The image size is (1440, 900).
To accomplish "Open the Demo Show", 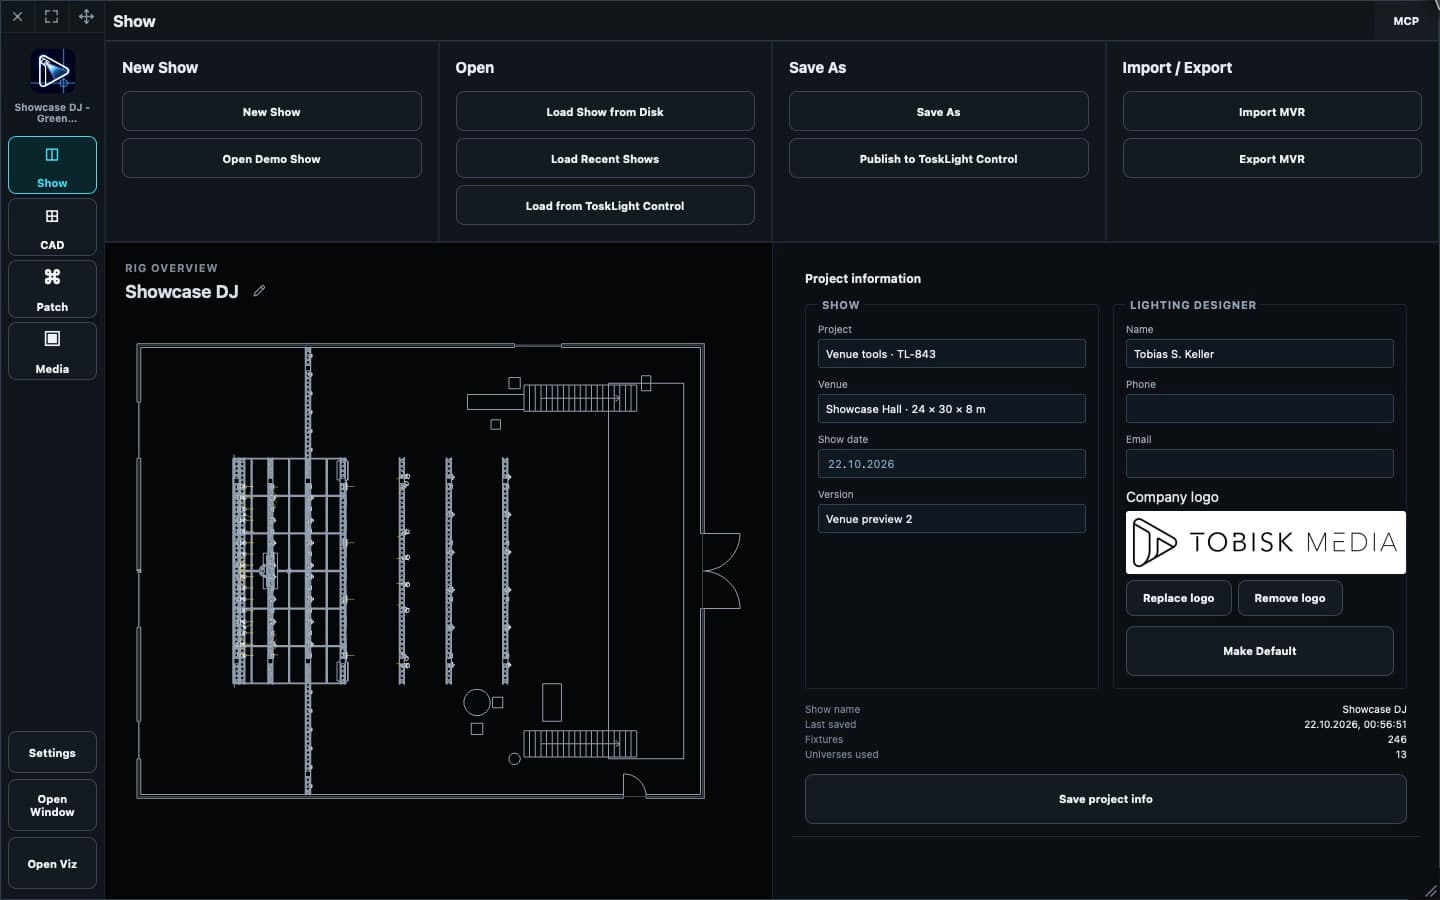I will [x=272, y=159].
